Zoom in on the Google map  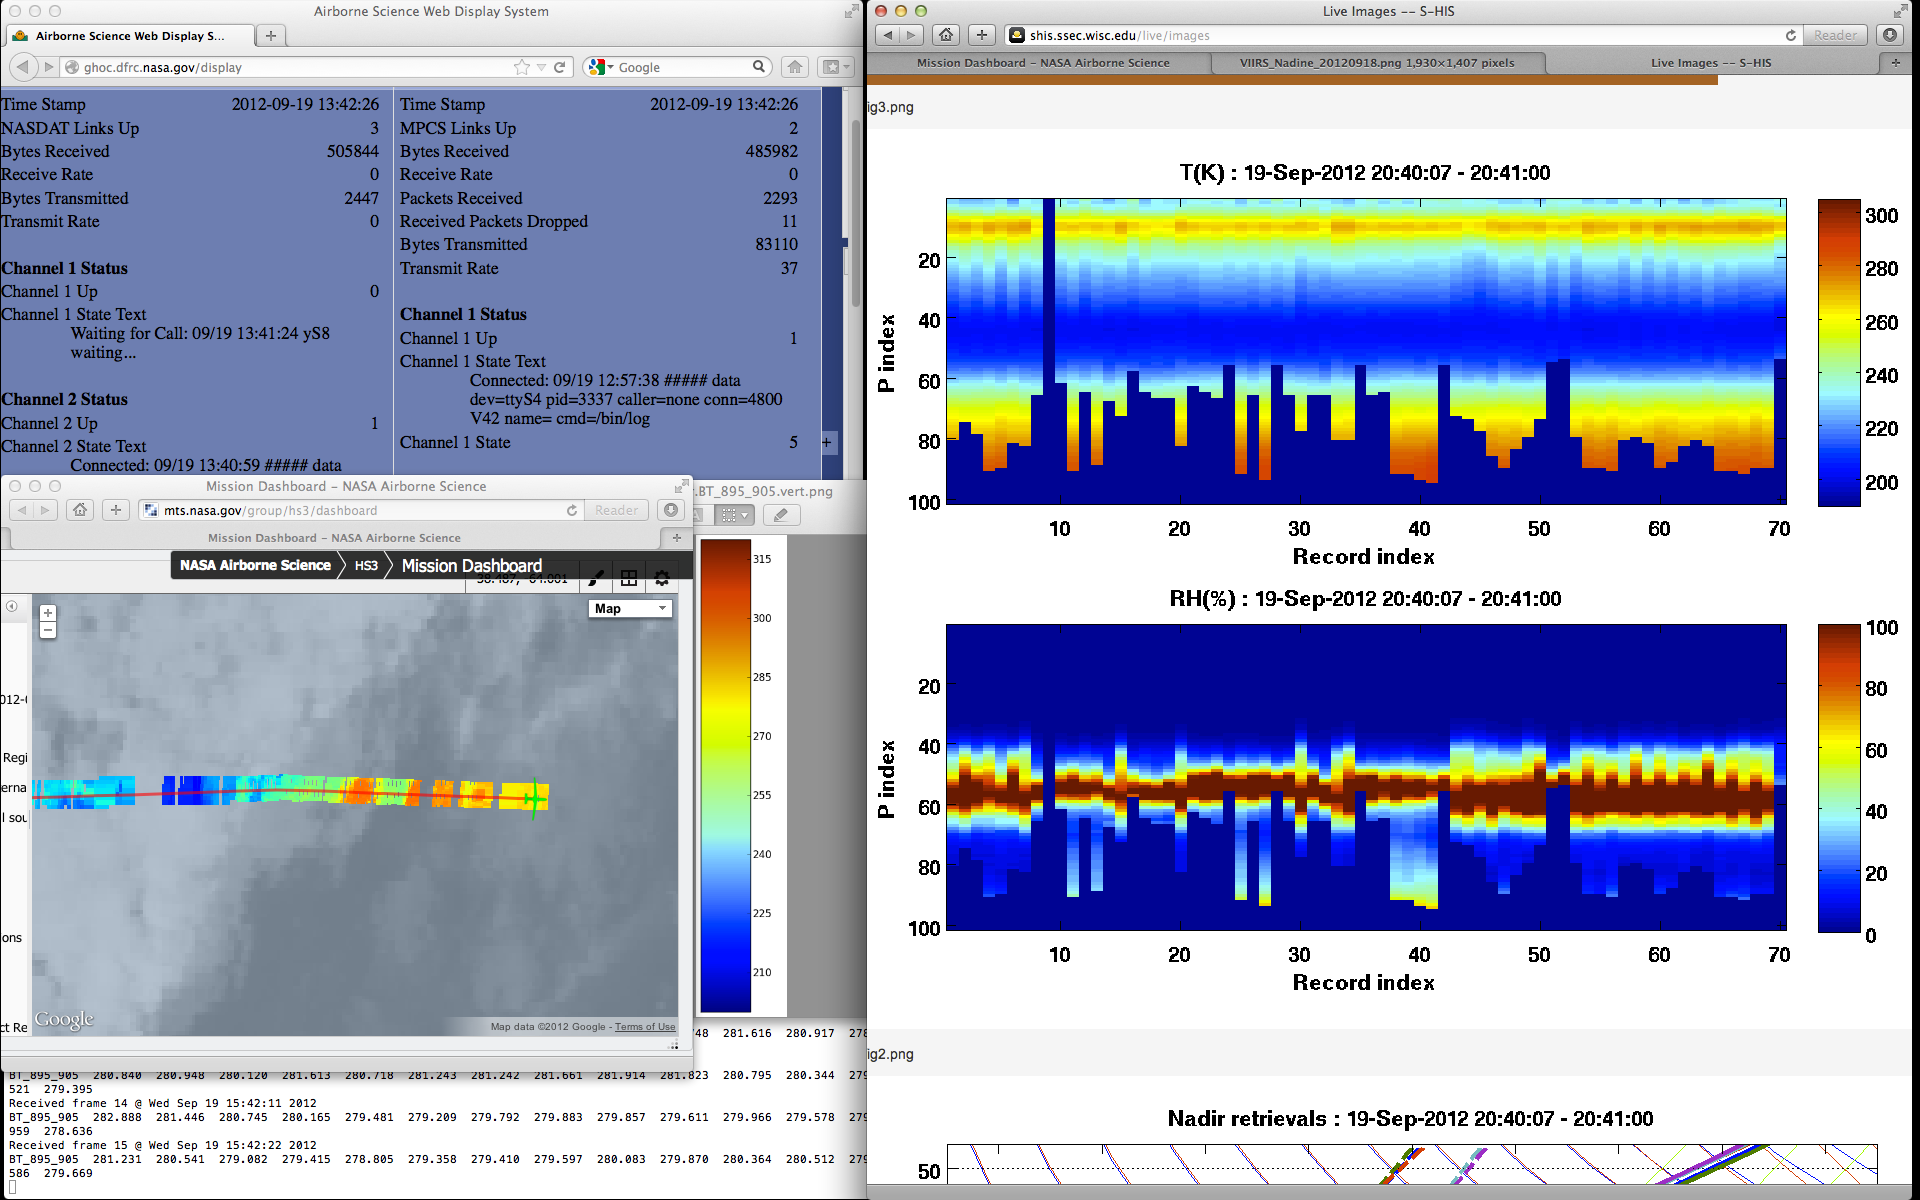pyautogui.click(x=48, y=613)
